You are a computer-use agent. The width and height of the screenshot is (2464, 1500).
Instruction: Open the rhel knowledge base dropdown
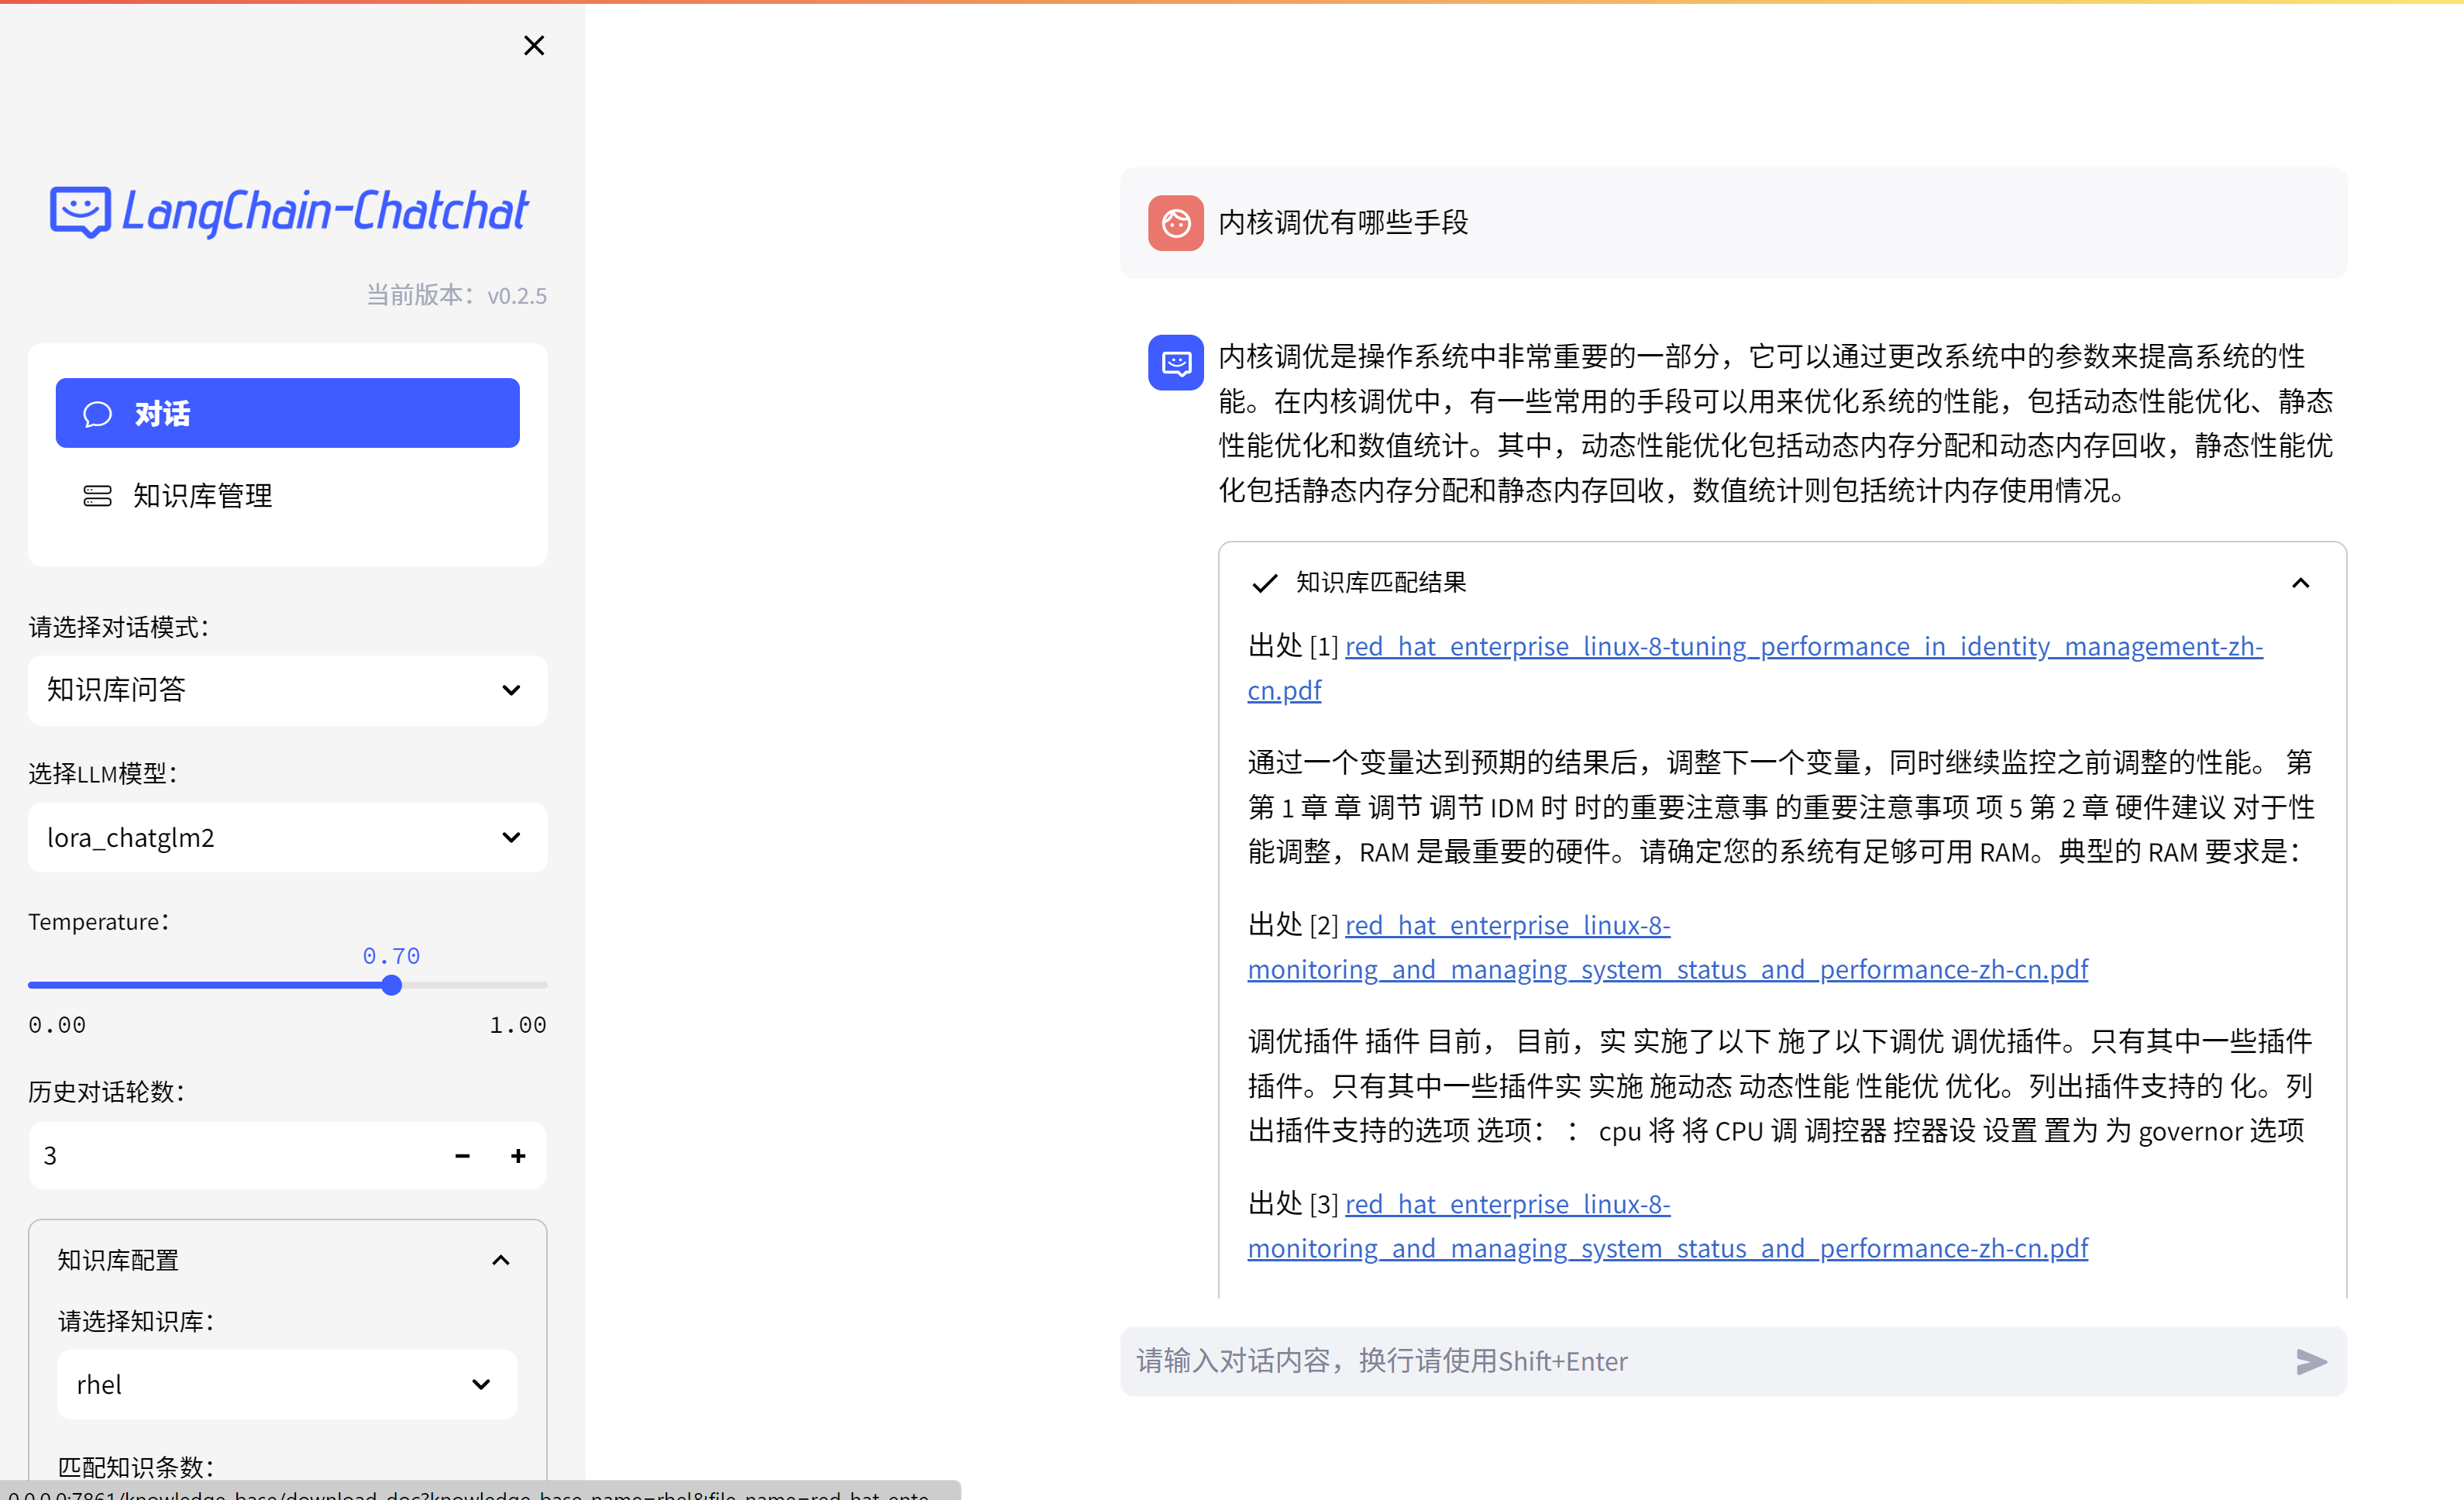coord(287,1384)
